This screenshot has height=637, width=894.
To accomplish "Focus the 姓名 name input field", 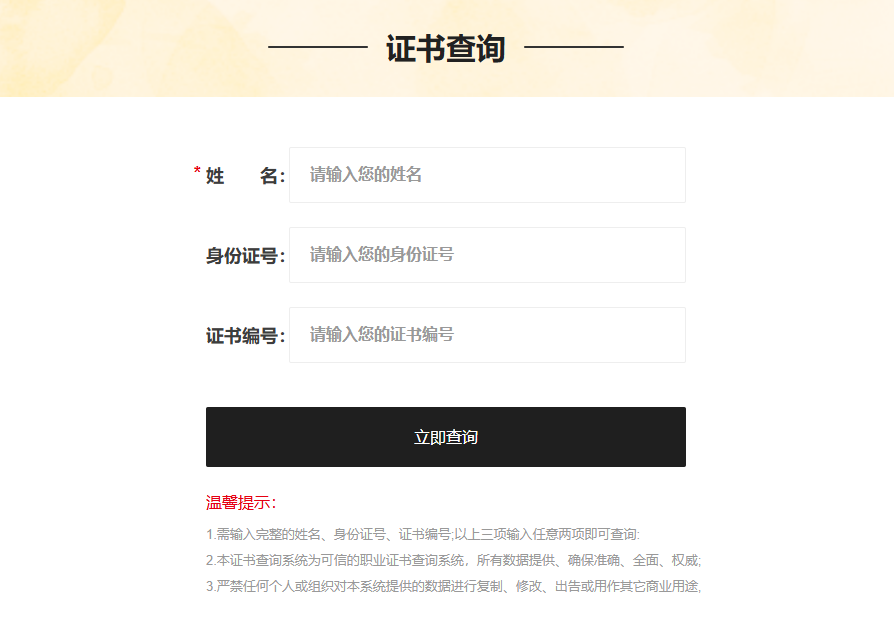I will pyautogui.click(x=487, y=175).
